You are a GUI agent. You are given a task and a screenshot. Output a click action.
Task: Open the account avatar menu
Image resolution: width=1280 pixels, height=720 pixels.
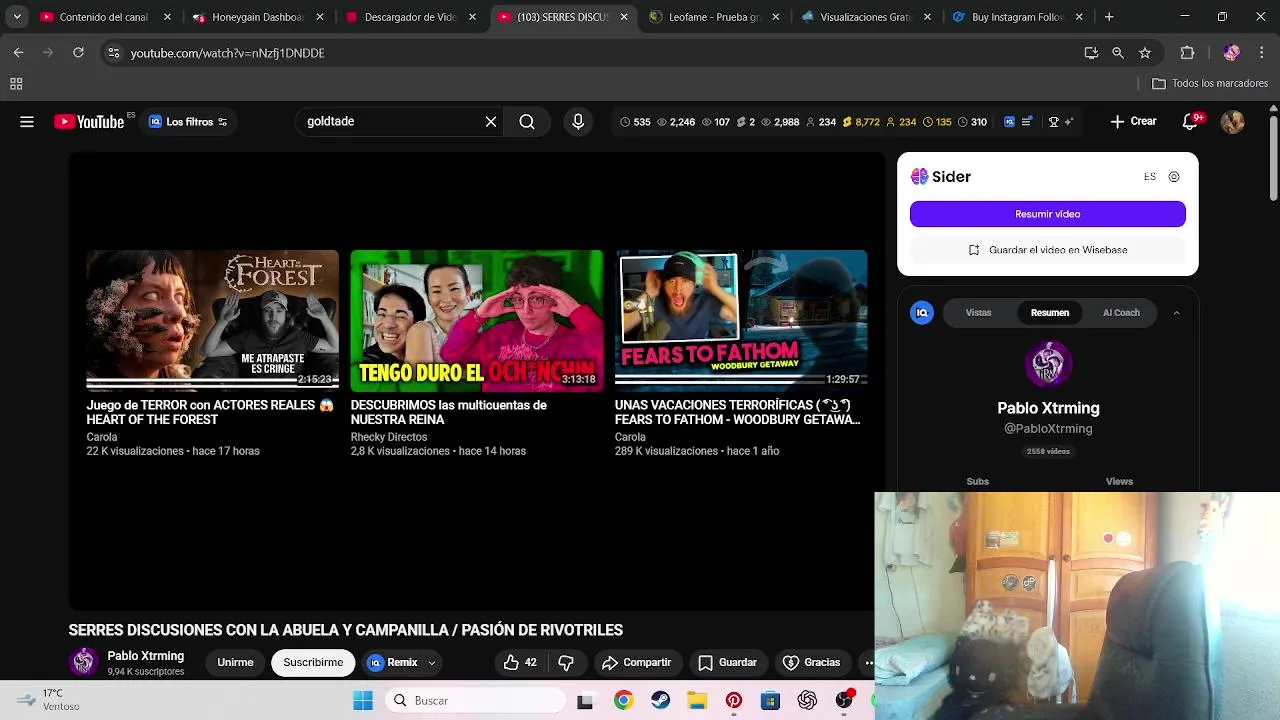pyautogui.click(x=1232, y=122)
